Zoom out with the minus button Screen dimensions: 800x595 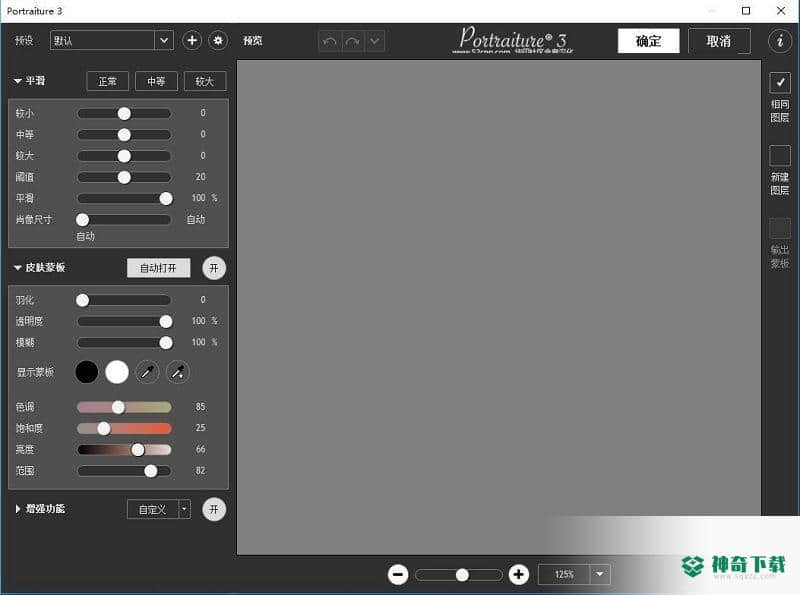398,575
